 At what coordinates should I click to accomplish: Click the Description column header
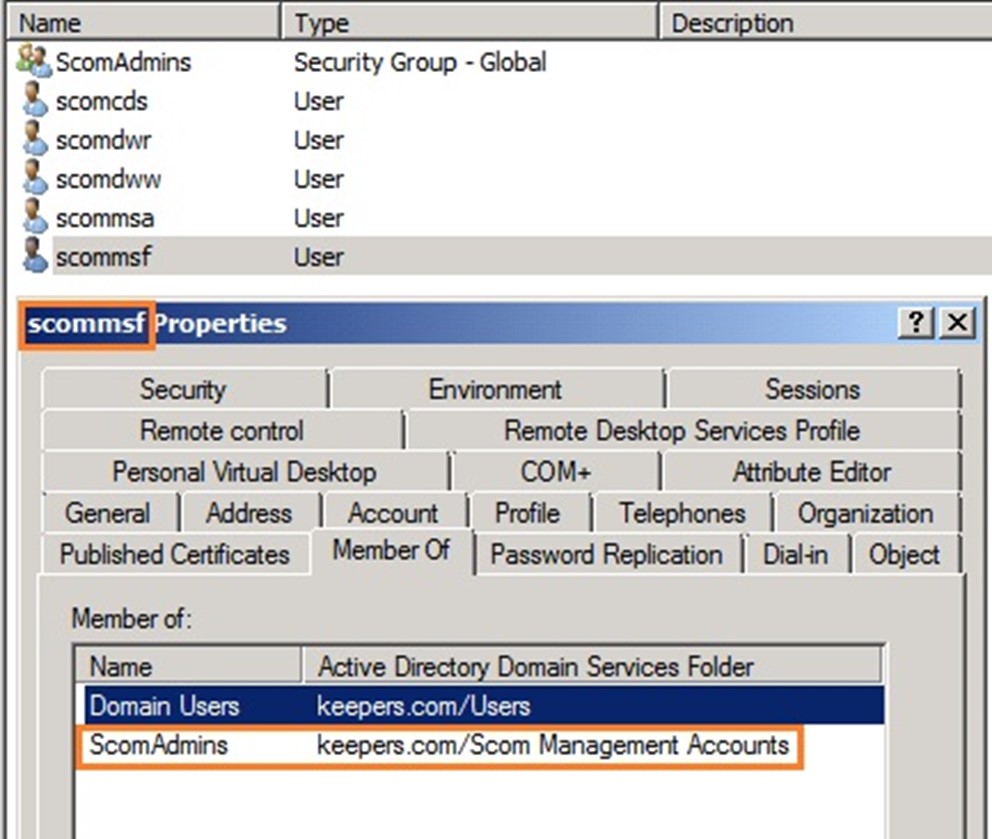(x=820, y=23)
